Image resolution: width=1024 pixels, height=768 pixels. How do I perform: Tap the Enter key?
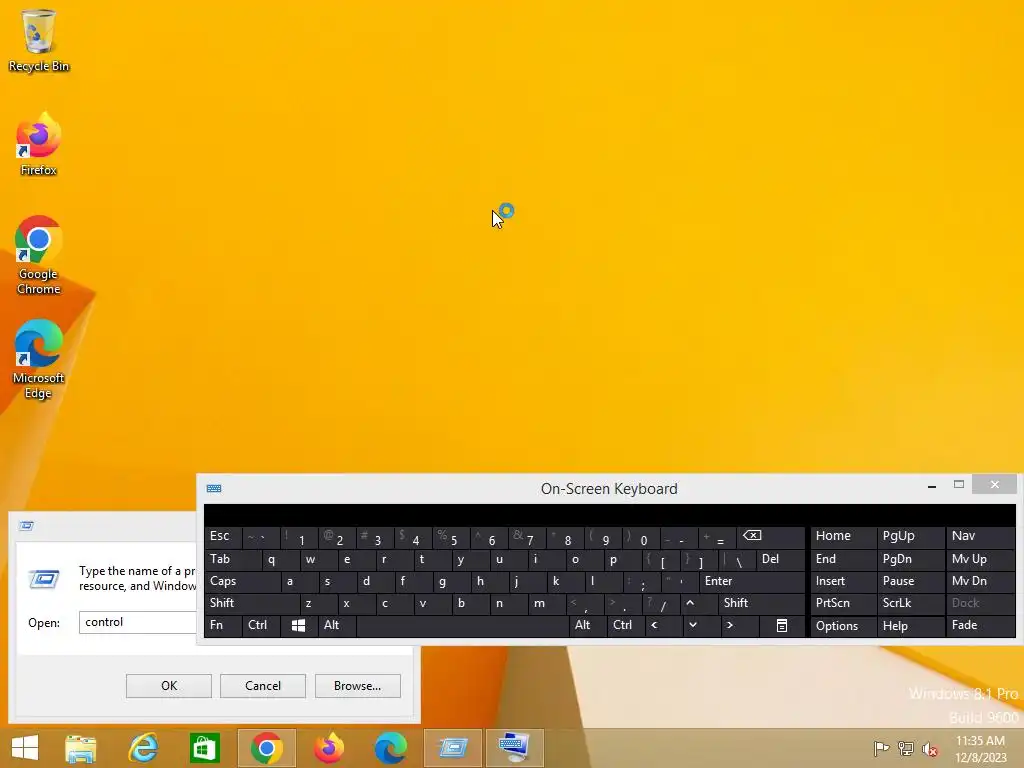tap(752, 581)
